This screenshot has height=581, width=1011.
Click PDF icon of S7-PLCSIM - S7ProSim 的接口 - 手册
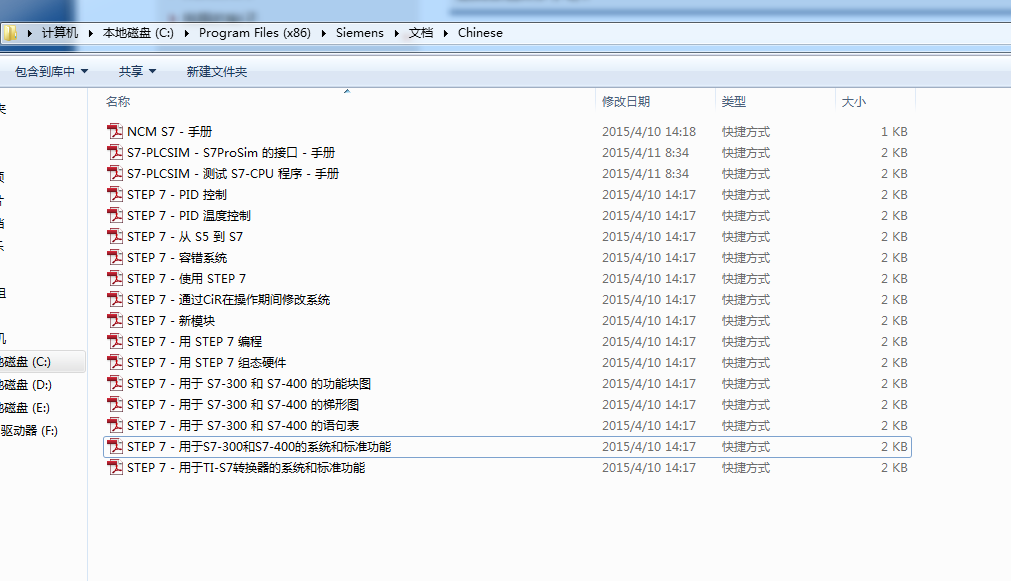click(x=115, y=152)
